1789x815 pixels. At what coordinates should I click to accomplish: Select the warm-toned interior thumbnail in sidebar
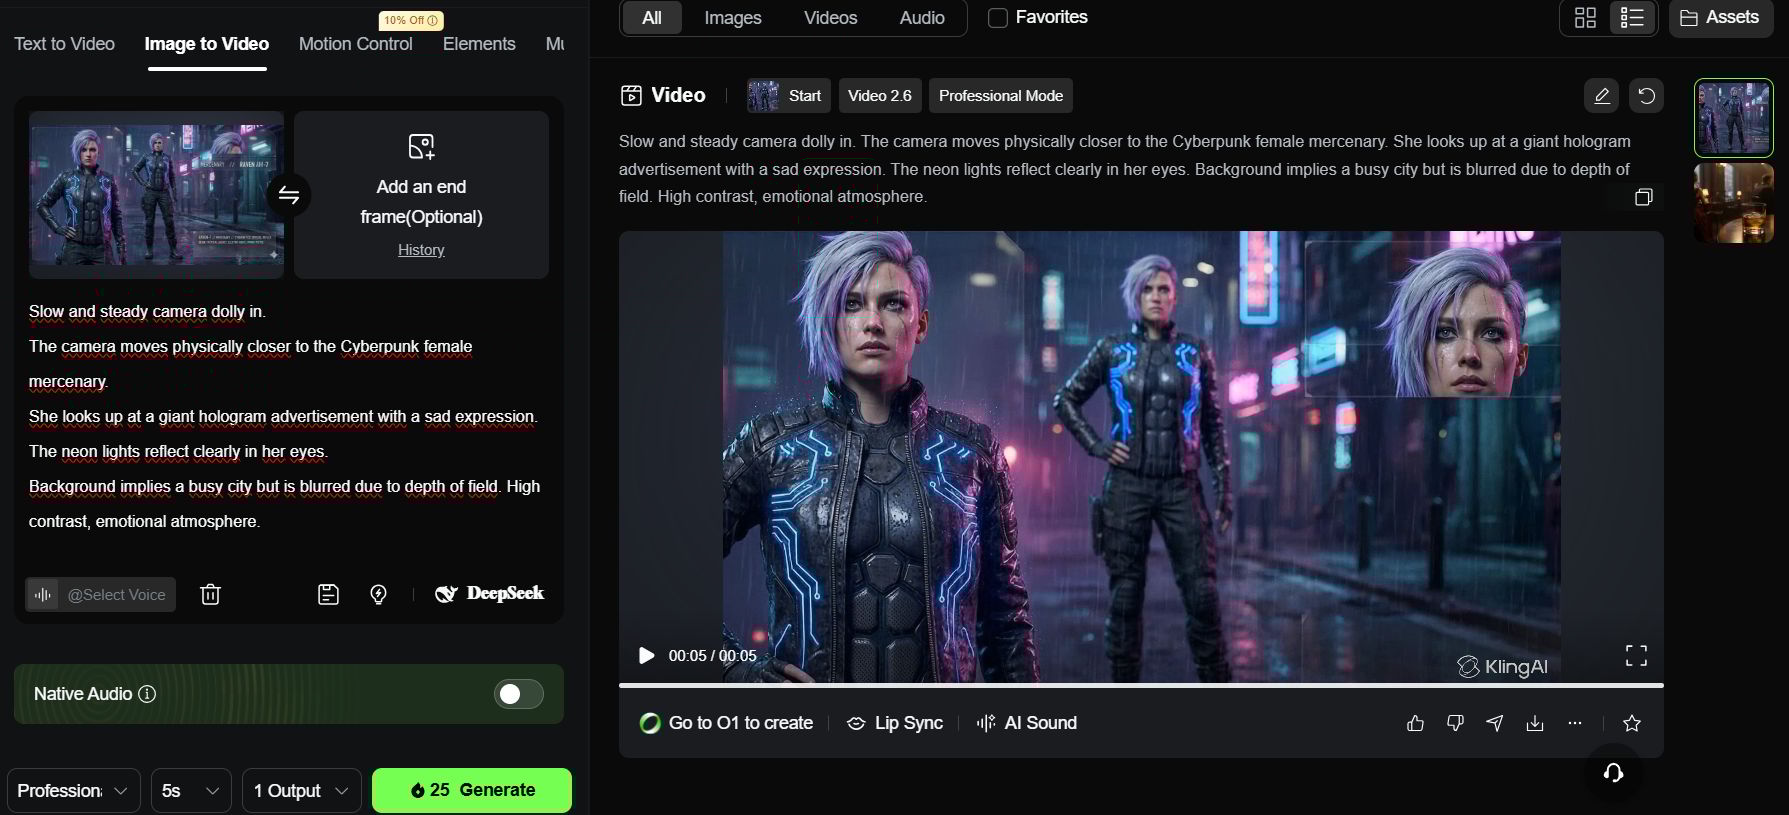pos(1734,203)
